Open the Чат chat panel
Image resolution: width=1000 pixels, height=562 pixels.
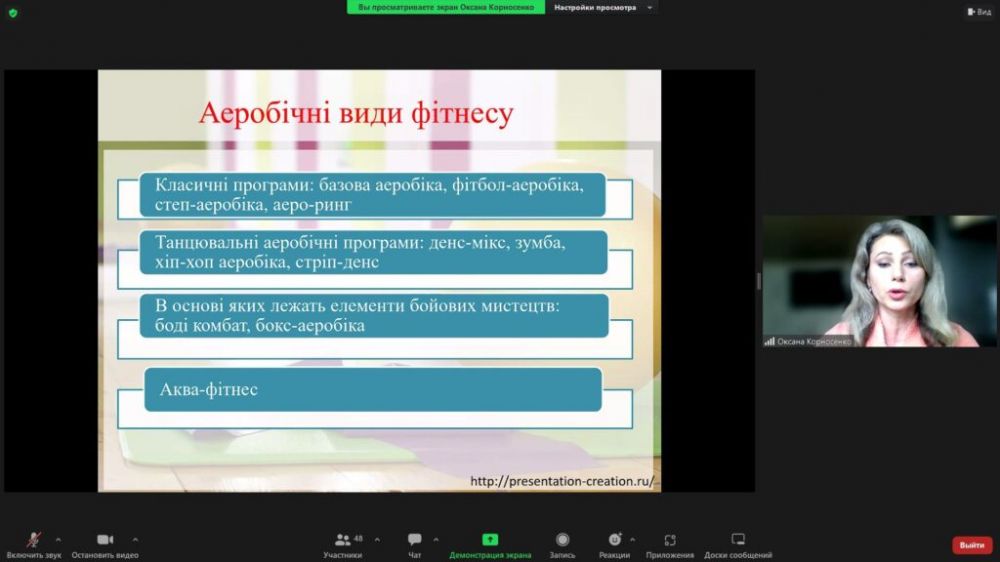point(414,540)
